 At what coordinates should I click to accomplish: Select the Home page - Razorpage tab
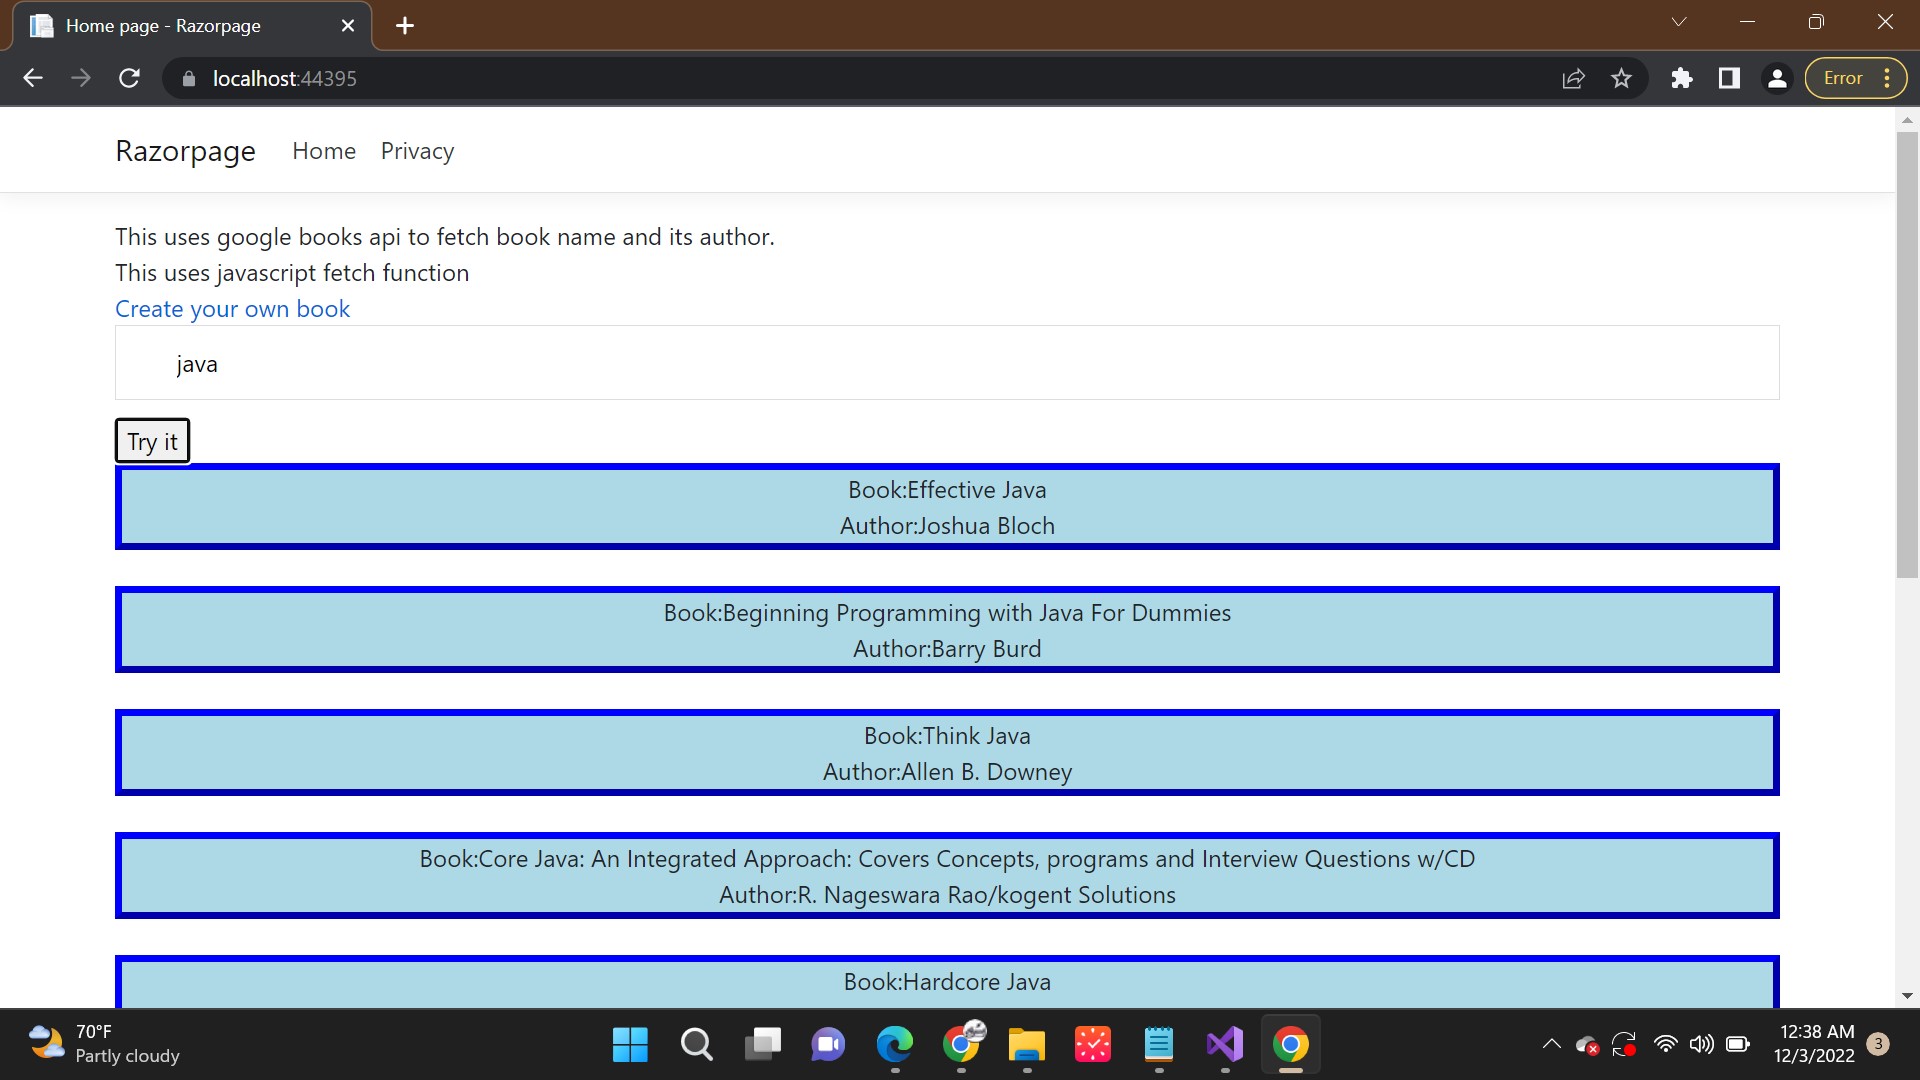click(x=191, y=26)
